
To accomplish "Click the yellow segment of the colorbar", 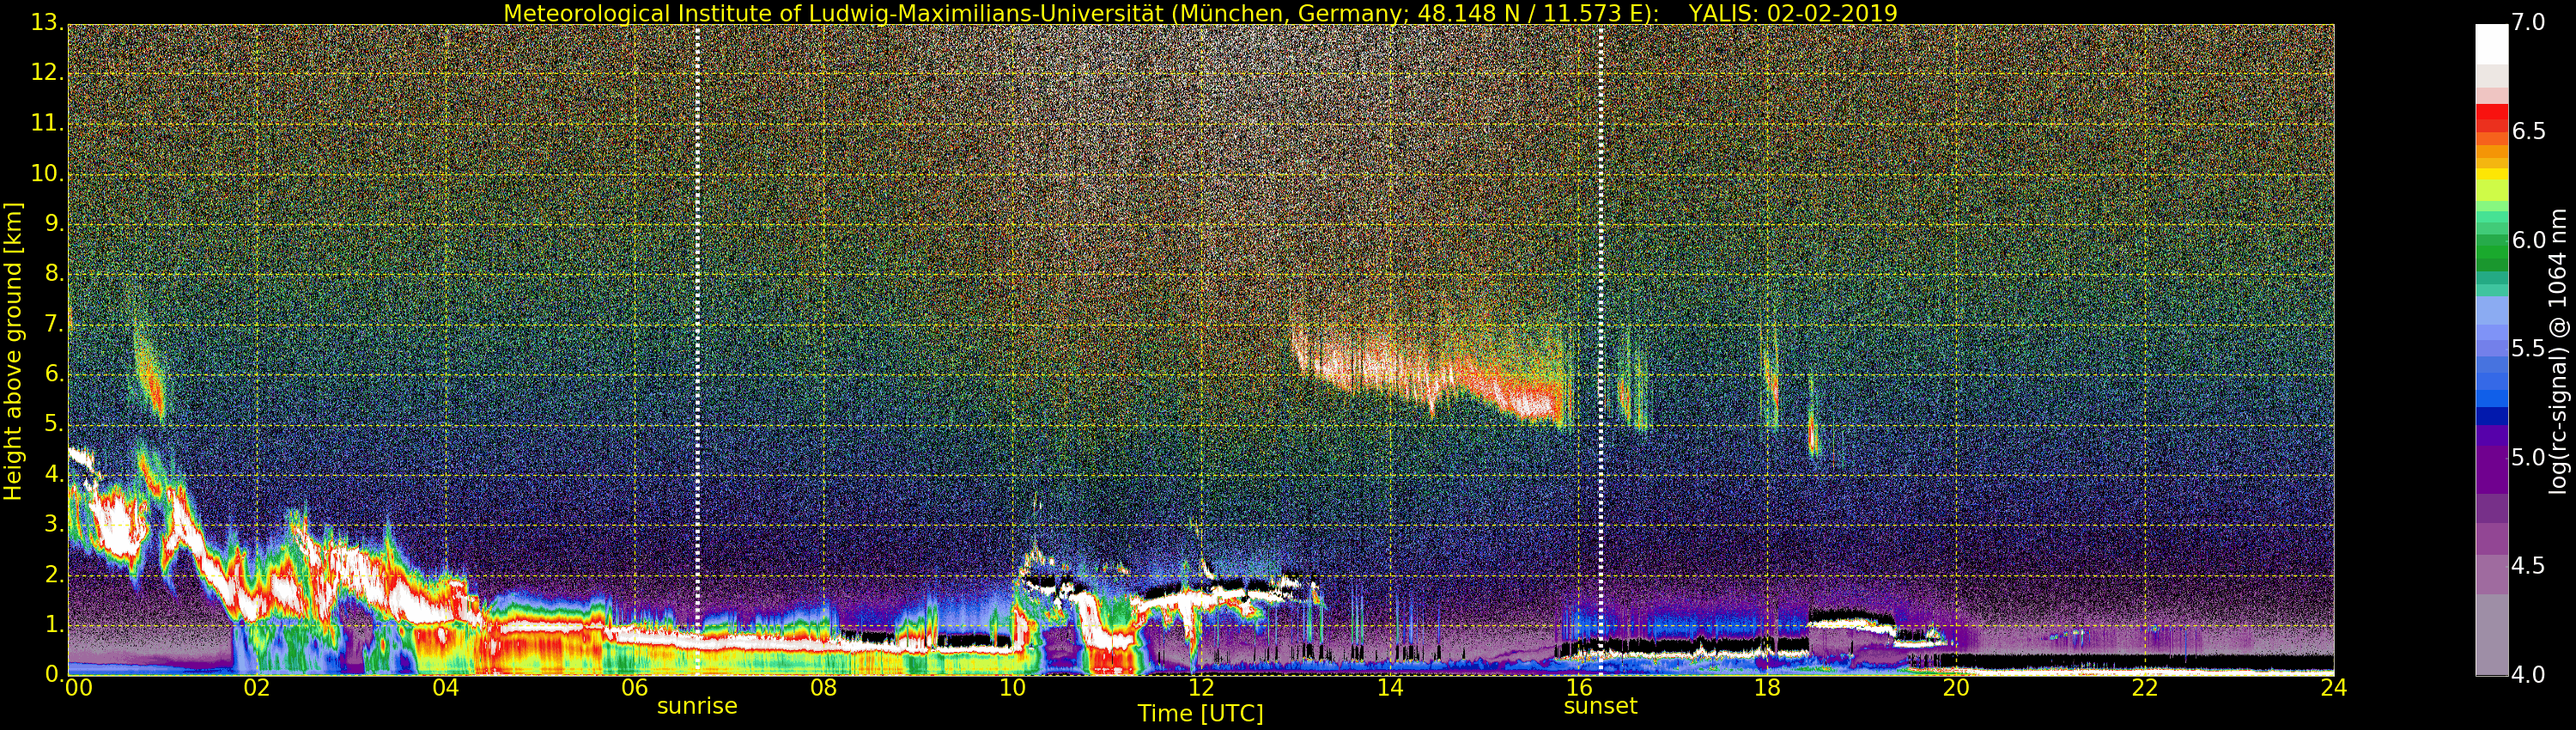I will point(2491,174).
